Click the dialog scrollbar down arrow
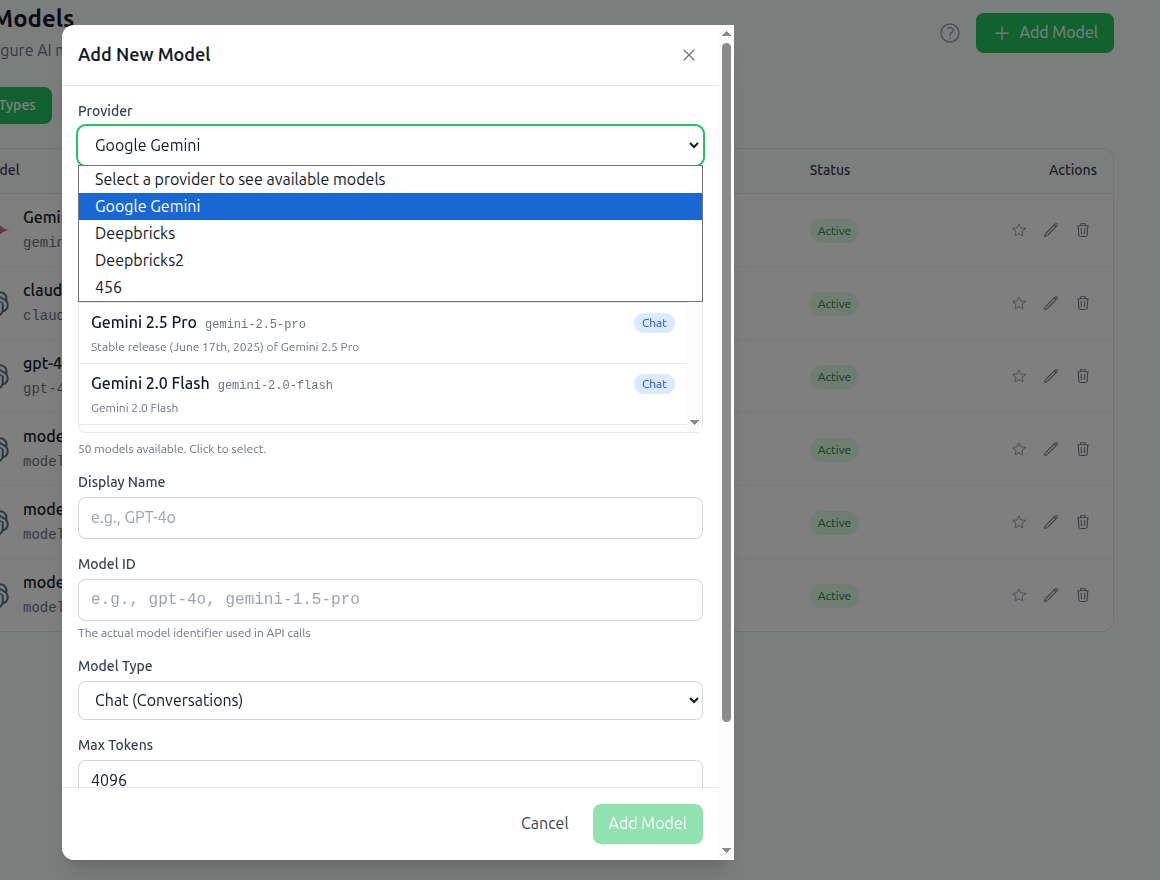The image size is (1160, 880). coord(726,850)
